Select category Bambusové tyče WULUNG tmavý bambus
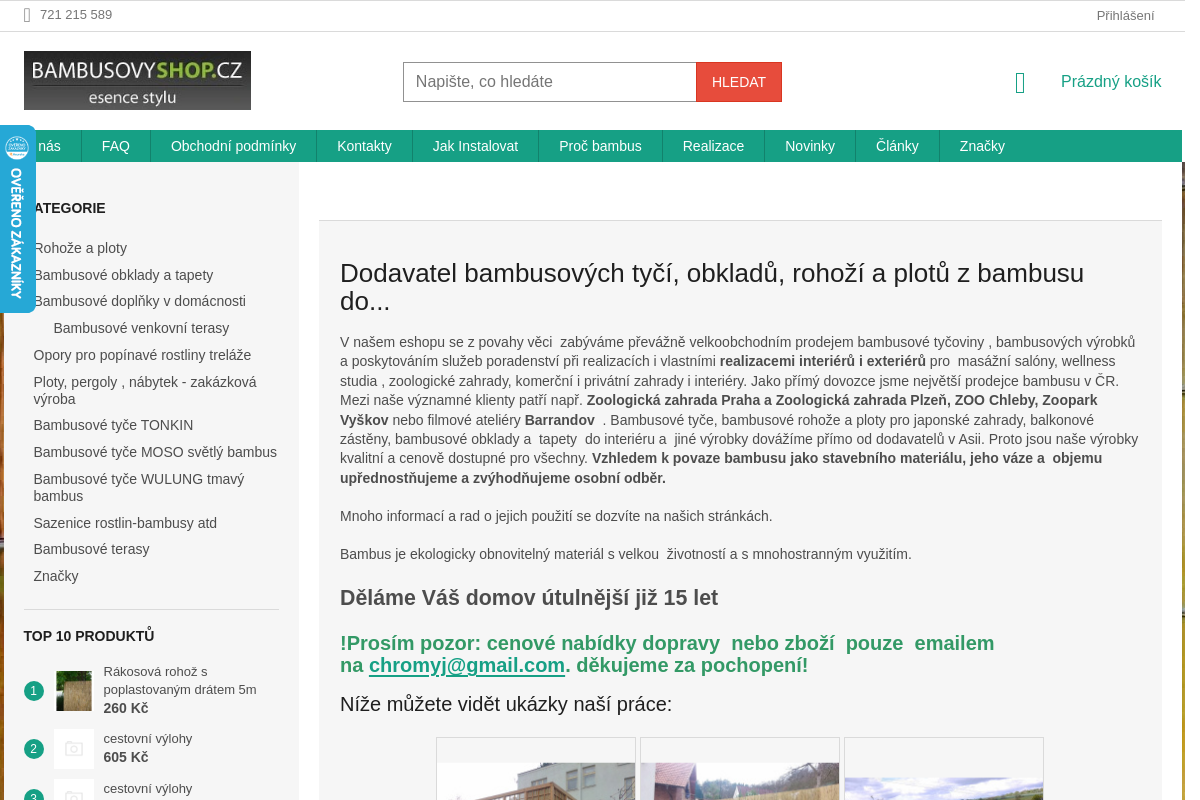 (x=139, y=487)
